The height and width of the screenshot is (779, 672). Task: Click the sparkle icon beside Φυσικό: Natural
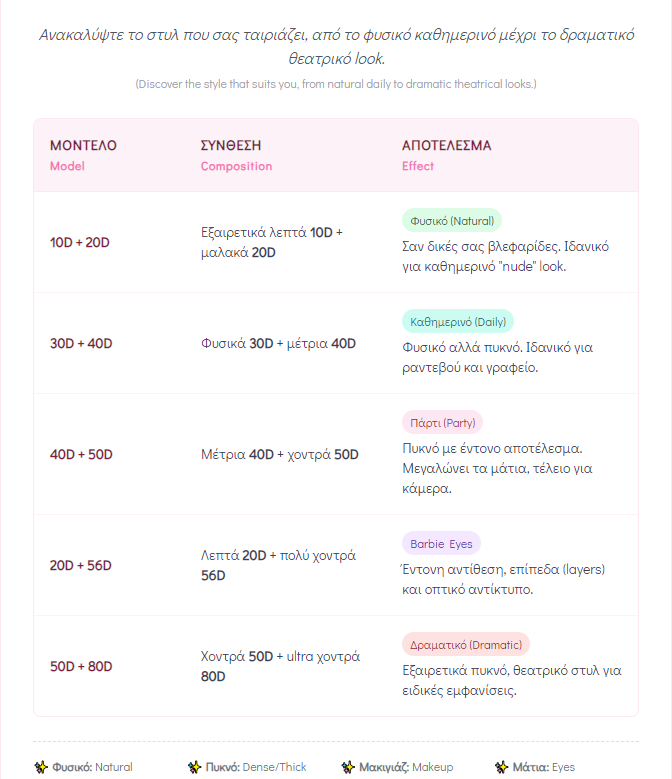(x=40, y=767)
